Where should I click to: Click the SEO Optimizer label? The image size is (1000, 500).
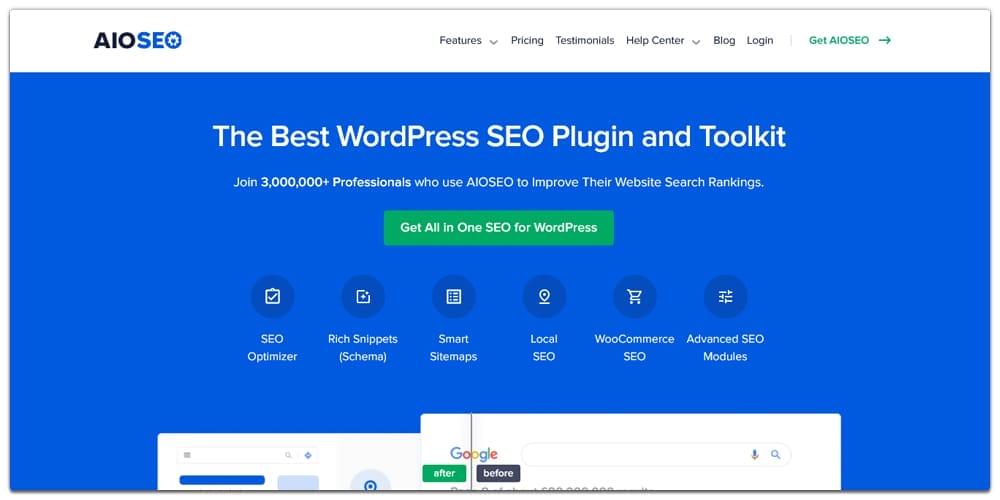pos(272,348)
